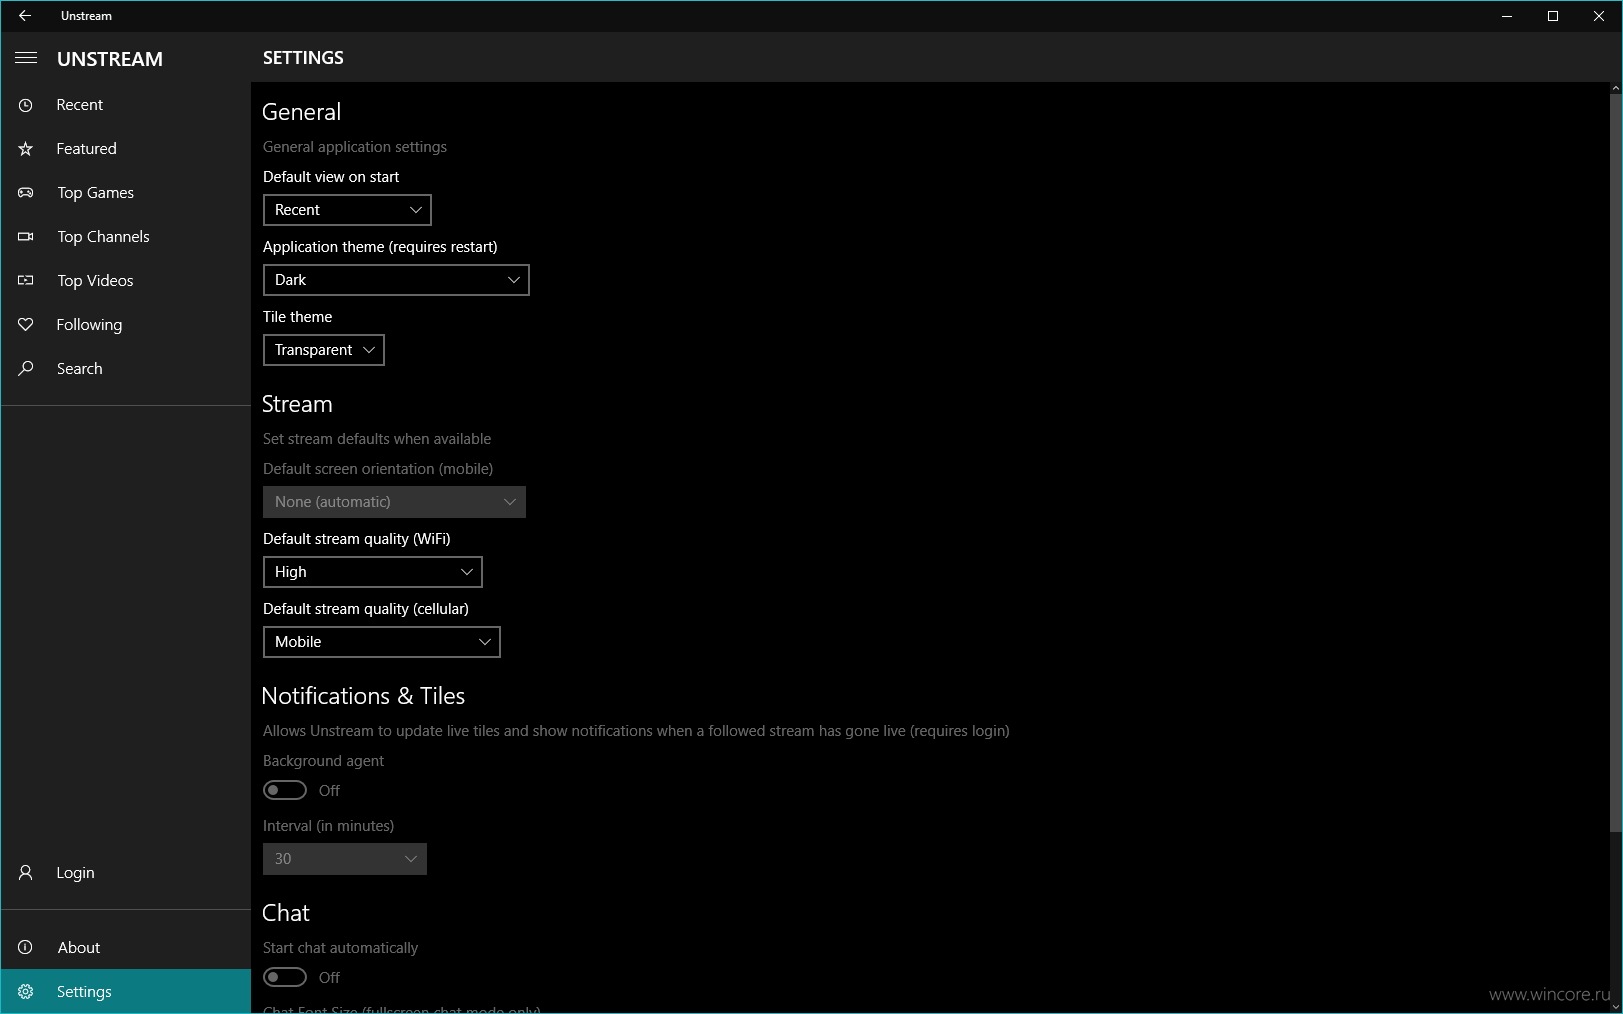Open the Default view on start dropdown

(x=347, y=210)
